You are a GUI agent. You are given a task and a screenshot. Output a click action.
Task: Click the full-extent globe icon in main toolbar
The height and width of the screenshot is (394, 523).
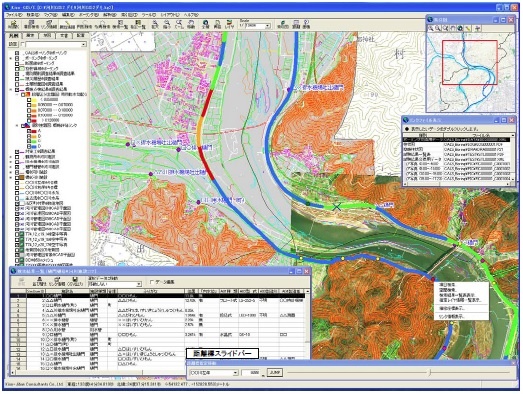(x=205, y=24)
